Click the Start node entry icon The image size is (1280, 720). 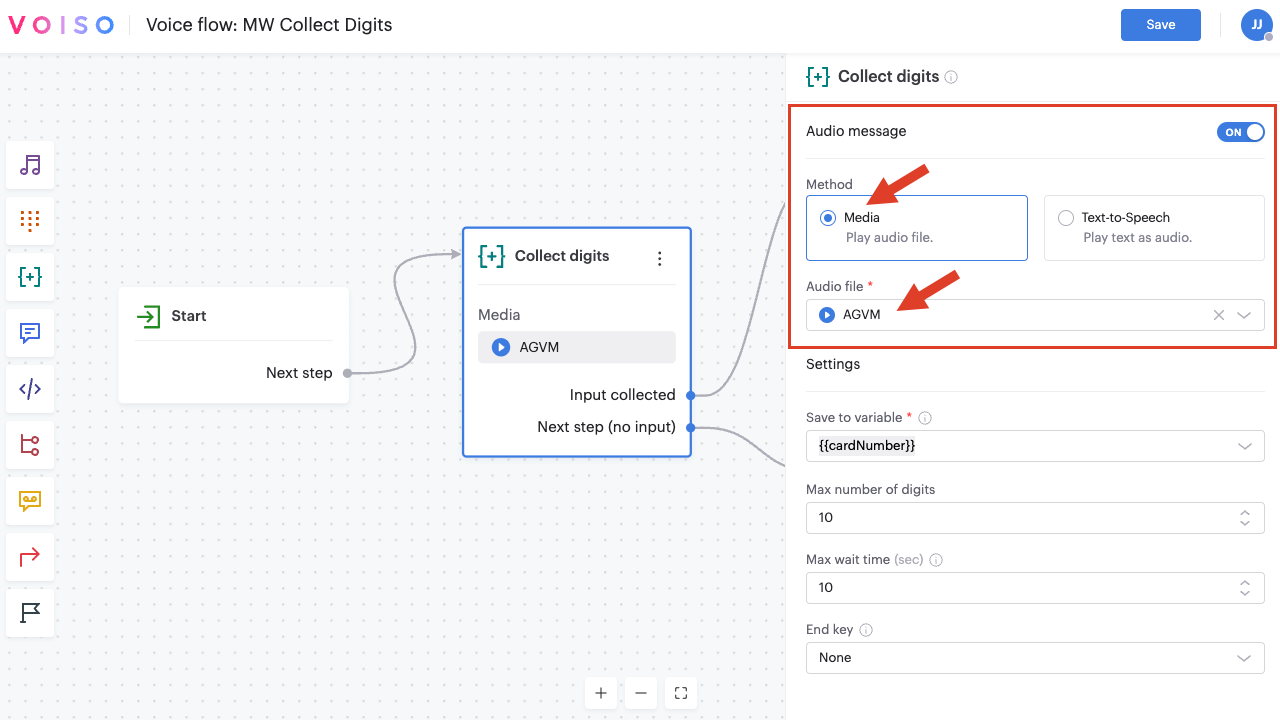[148, 316]
